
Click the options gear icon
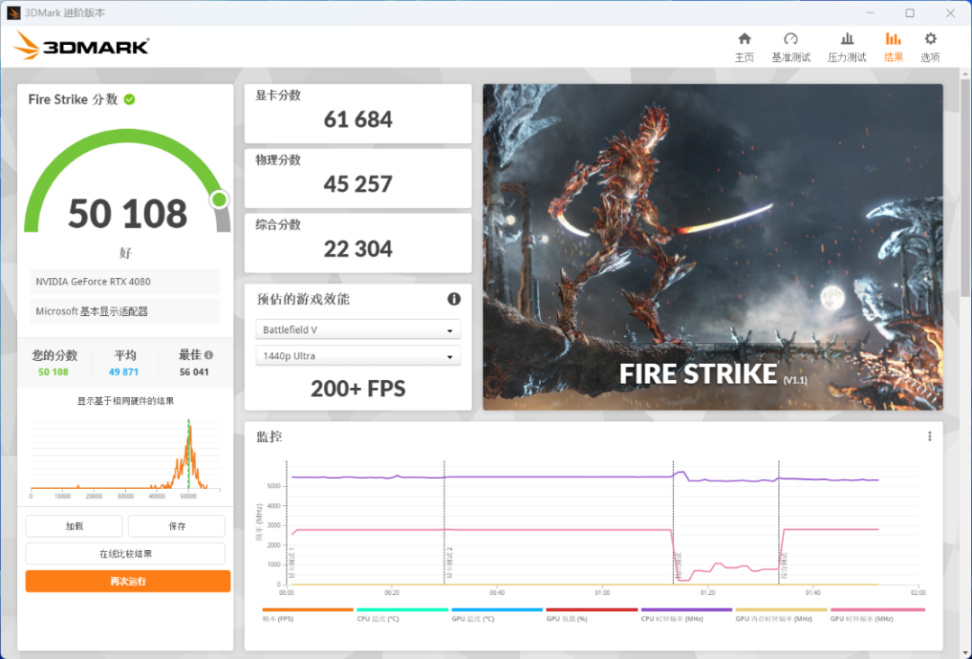[x=930, y=39]
